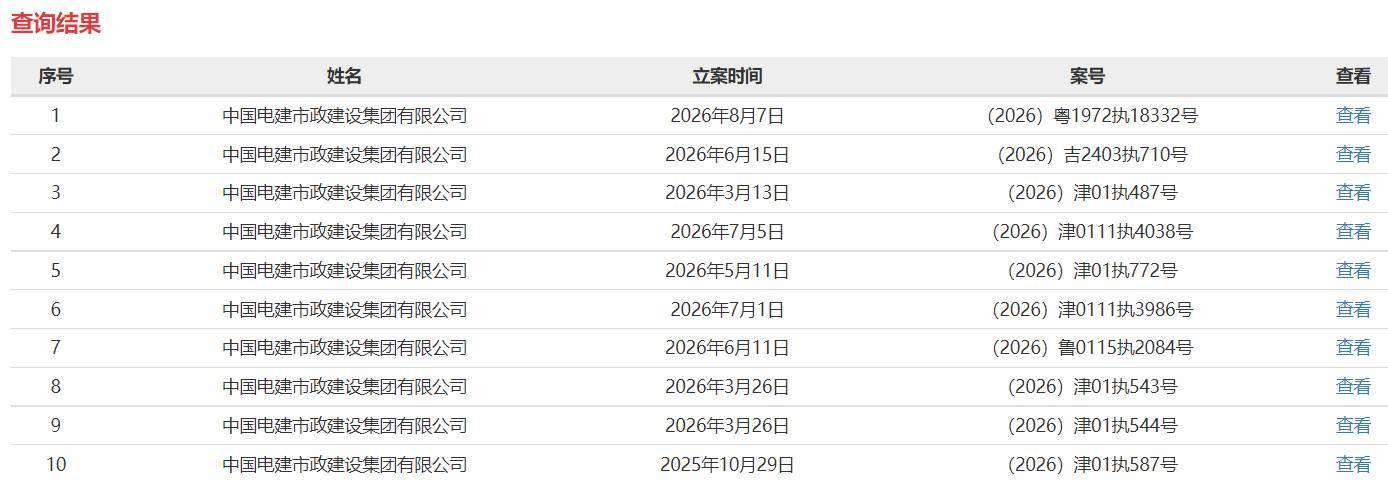This screenshot has height=493, width=1388.
Task: Click company name in row 1
Action: 344,115
